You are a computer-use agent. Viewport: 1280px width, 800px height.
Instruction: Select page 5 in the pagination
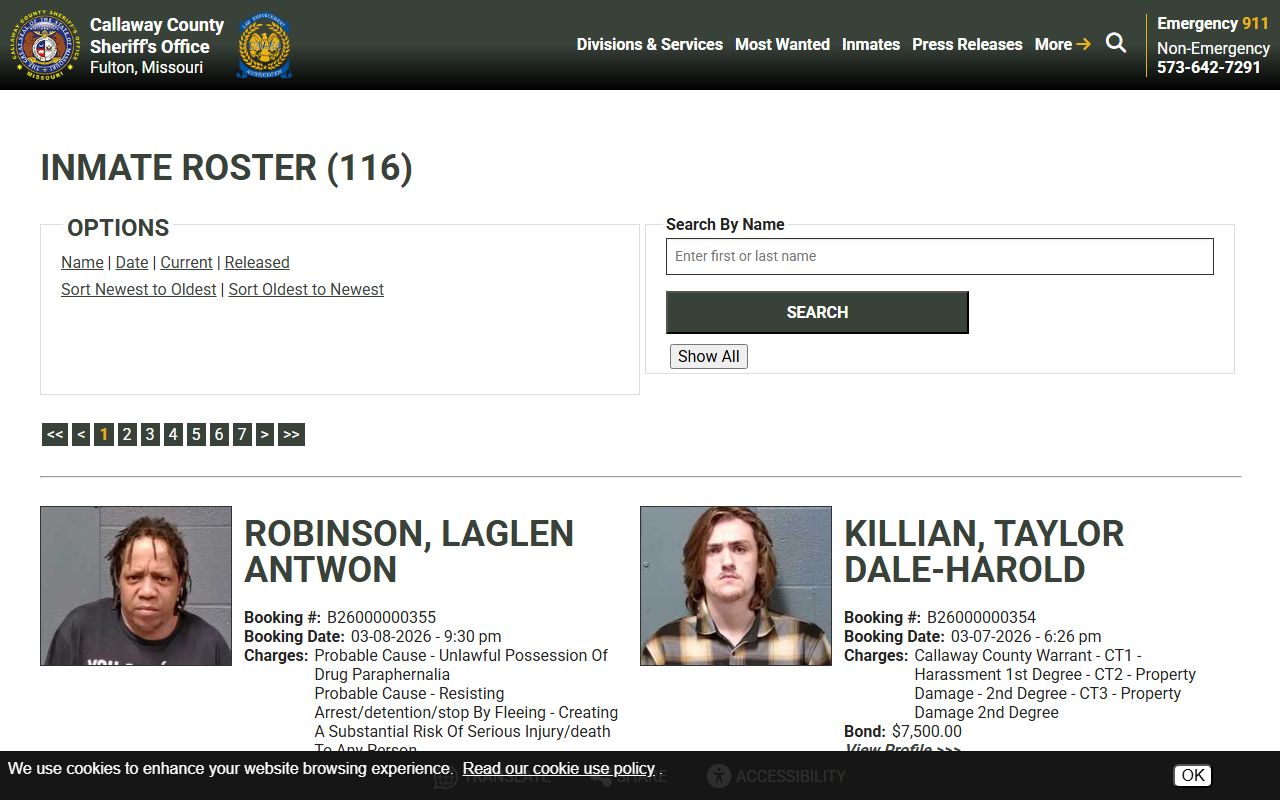[x=196, y=434]
